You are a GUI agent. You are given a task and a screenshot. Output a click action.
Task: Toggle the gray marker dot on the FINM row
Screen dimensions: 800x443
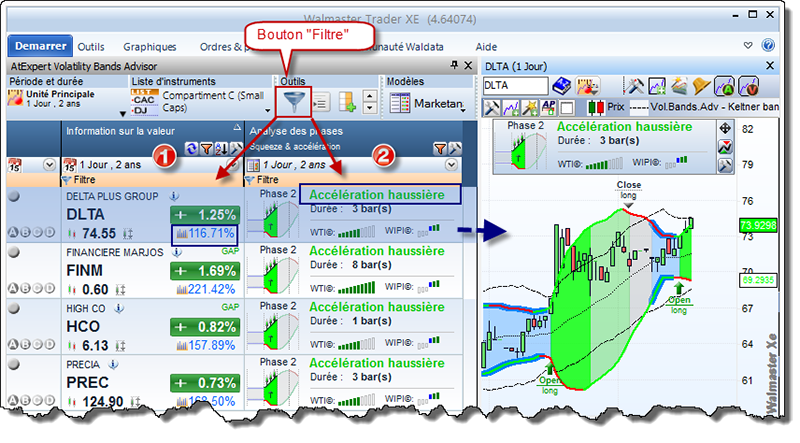14,252
